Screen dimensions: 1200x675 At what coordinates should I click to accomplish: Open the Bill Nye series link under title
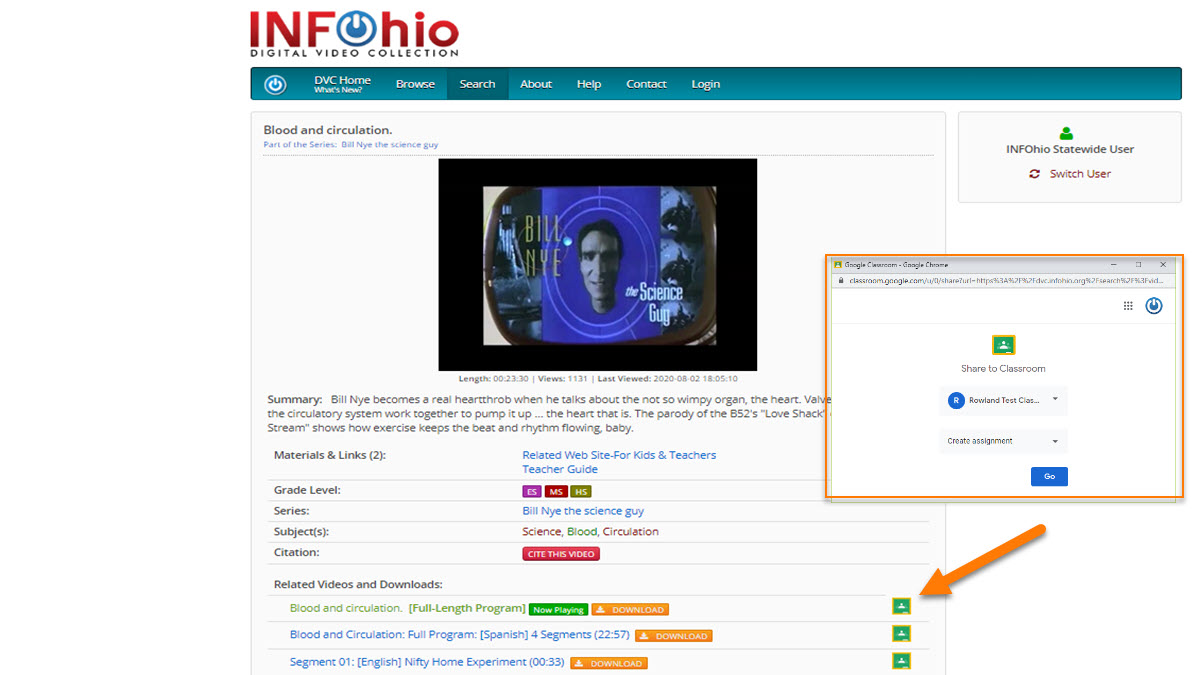point(390,145)
